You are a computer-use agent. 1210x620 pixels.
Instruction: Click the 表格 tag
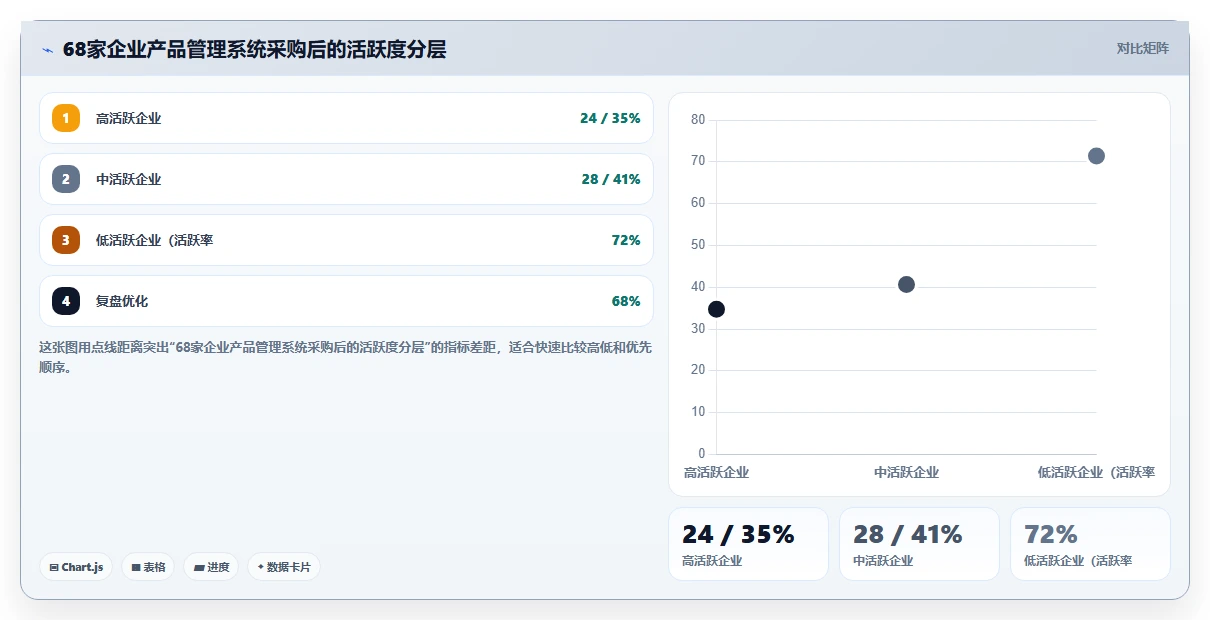tap(148, 567)
